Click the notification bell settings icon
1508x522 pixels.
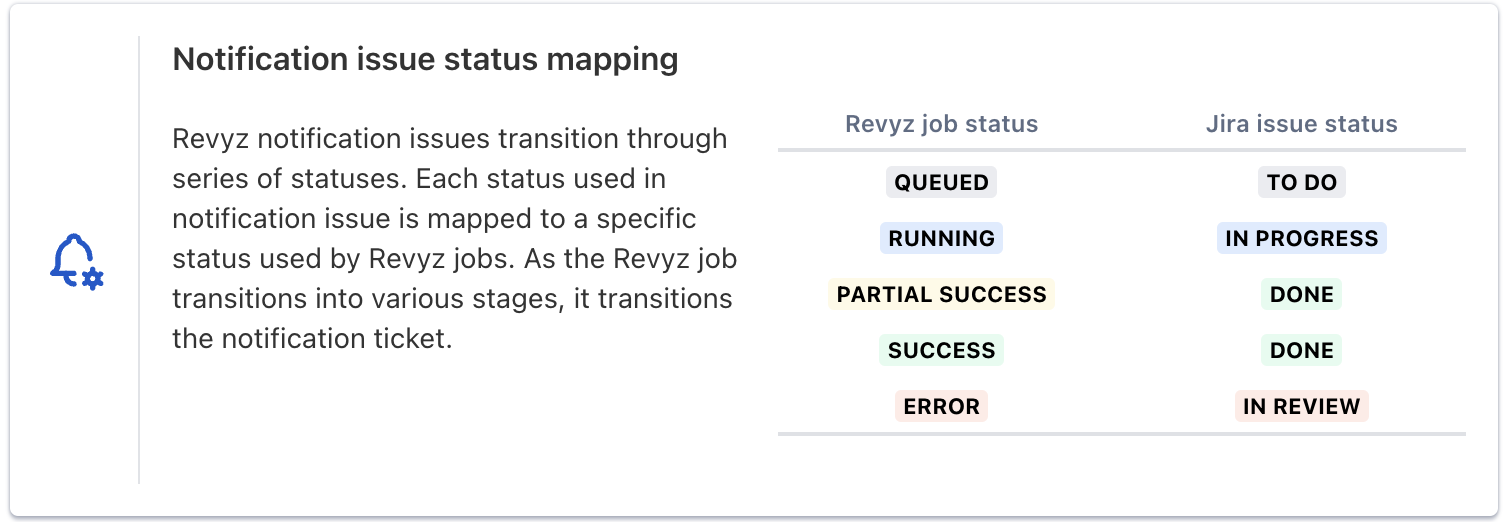[x=77, y=262]
